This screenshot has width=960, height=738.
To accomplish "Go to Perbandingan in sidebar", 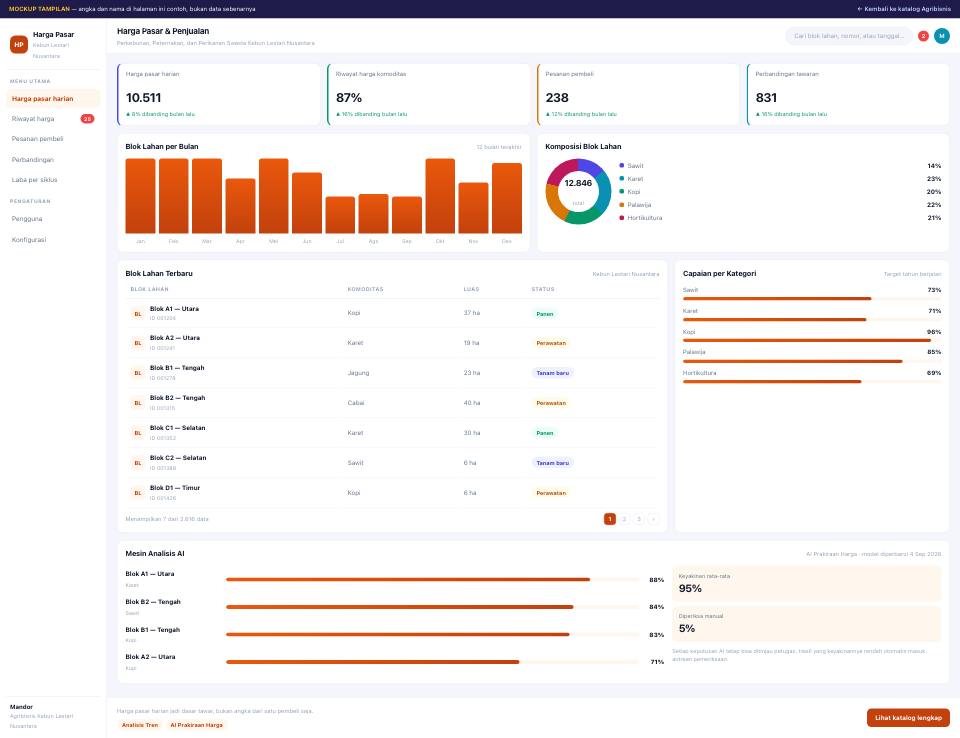I will (x=53, y=160).
